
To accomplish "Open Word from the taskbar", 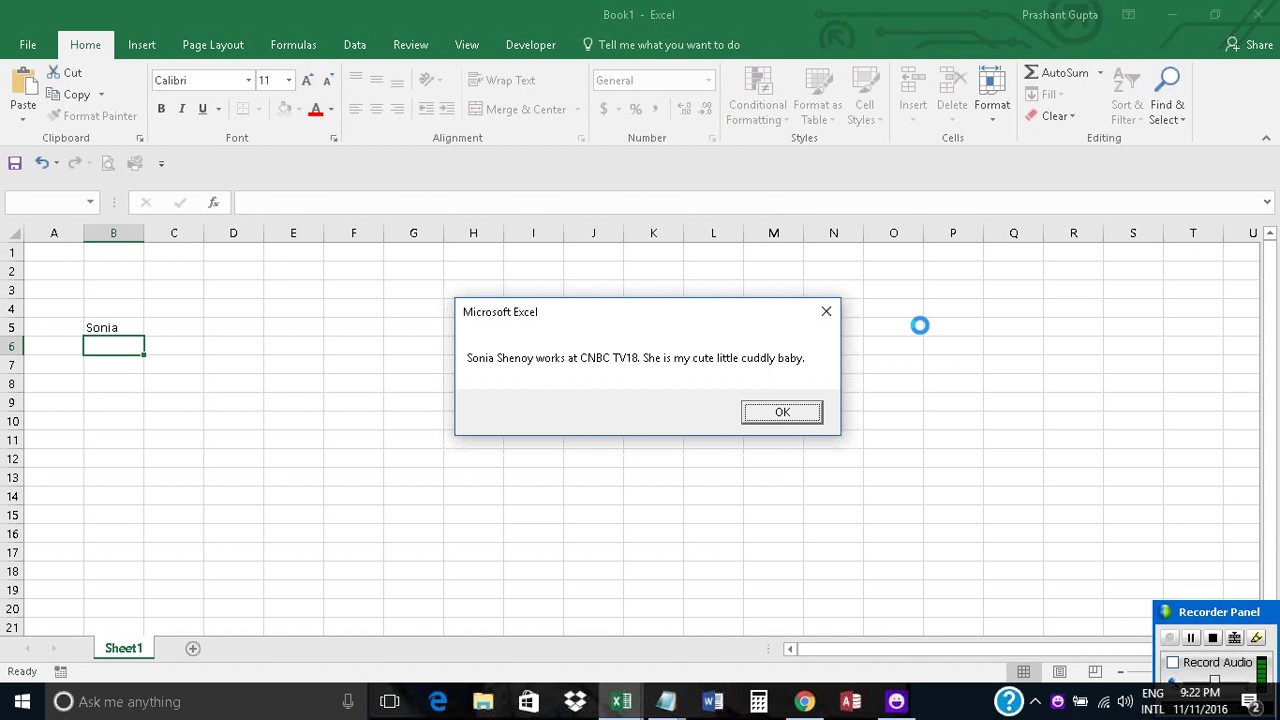I will tap(712, 701).
